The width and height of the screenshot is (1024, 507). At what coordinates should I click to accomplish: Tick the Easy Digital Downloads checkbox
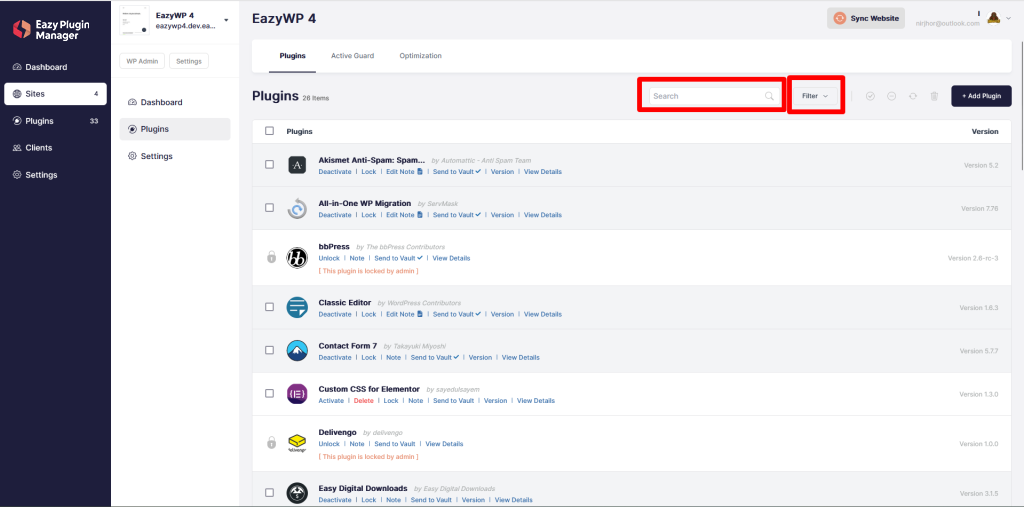(270, 493)
